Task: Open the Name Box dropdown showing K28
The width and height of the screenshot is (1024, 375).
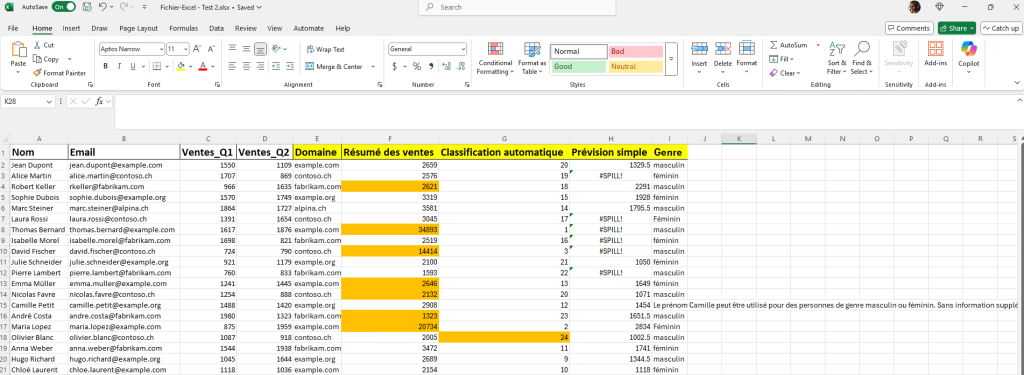Action: (x=50, y=101)
